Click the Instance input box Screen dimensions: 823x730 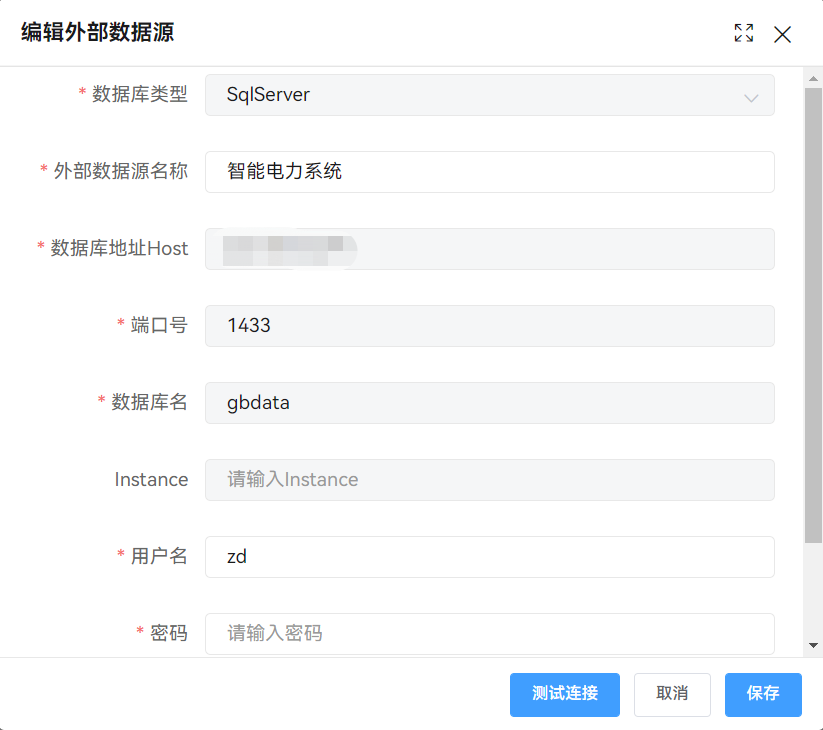[x=489, y=480]
